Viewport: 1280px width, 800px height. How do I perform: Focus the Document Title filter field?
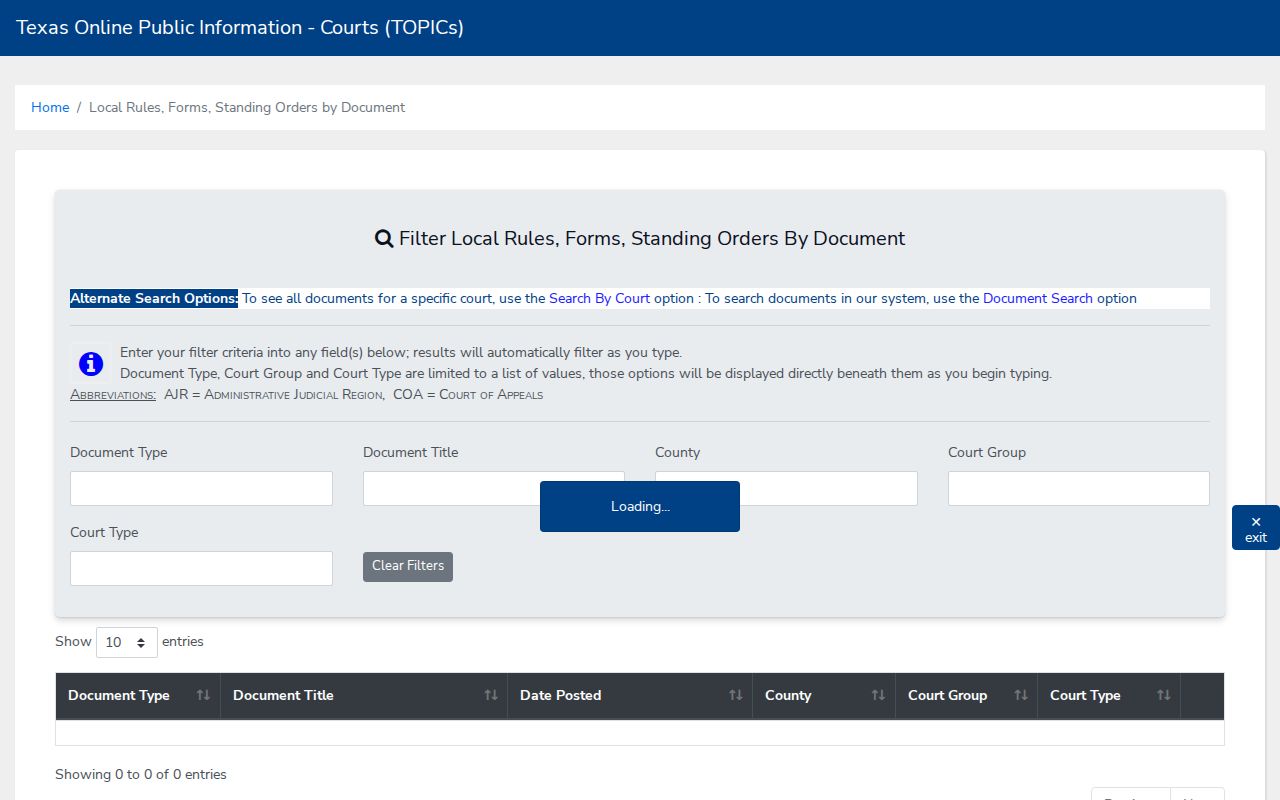coord(494,489)
